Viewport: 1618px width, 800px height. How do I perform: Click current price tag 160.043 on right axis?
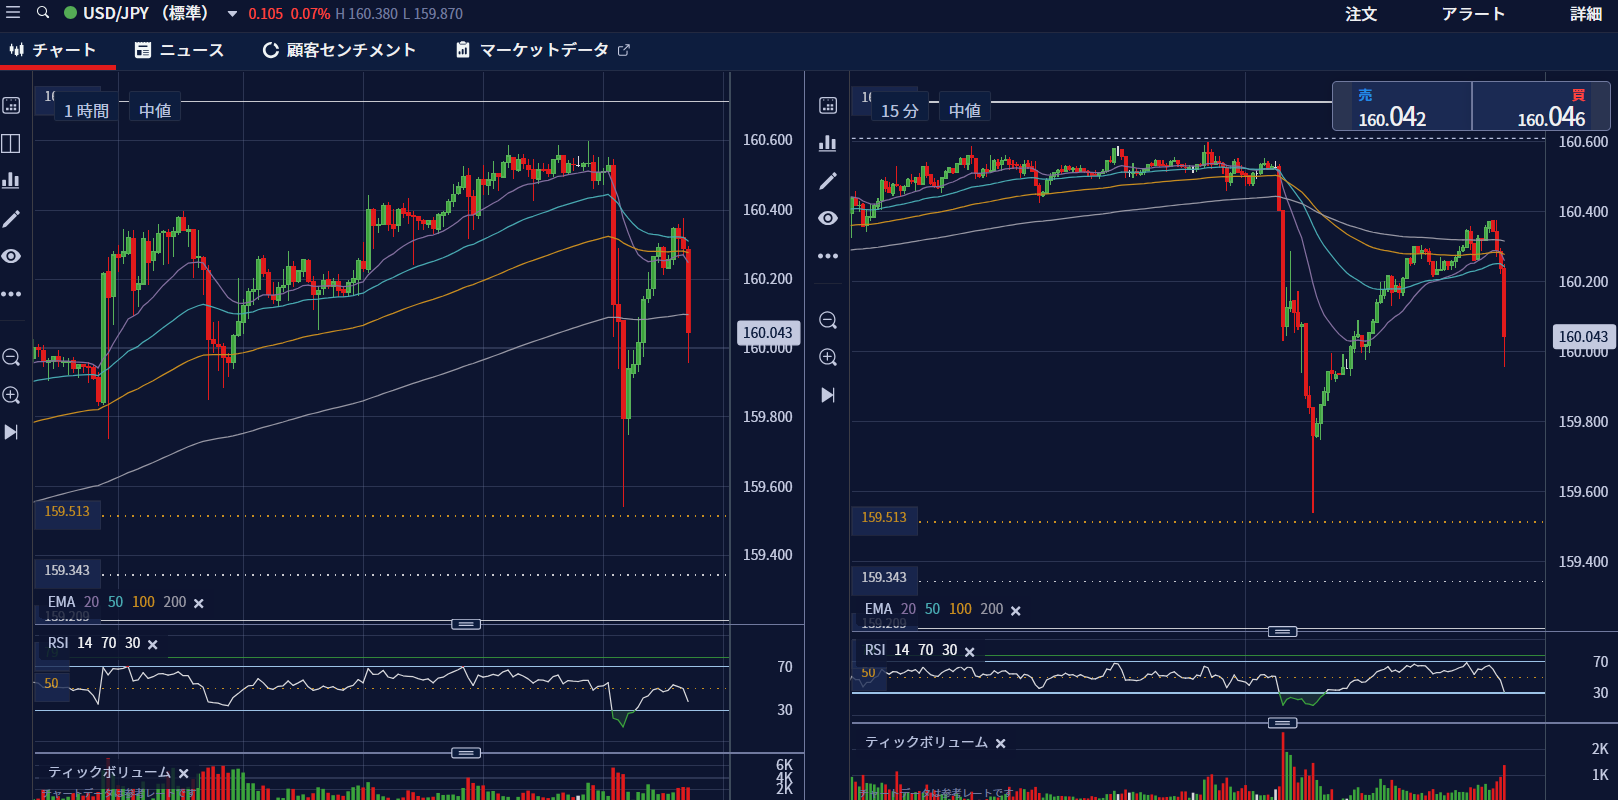point(1584,336)
